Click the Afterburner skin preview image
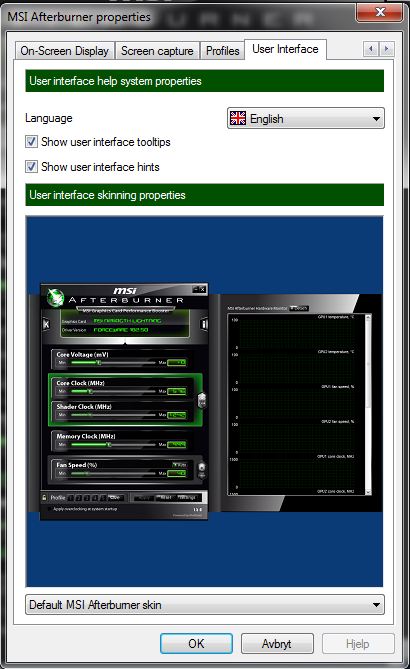This screenshot has width=410, height=669. click(x=204, y=401)
